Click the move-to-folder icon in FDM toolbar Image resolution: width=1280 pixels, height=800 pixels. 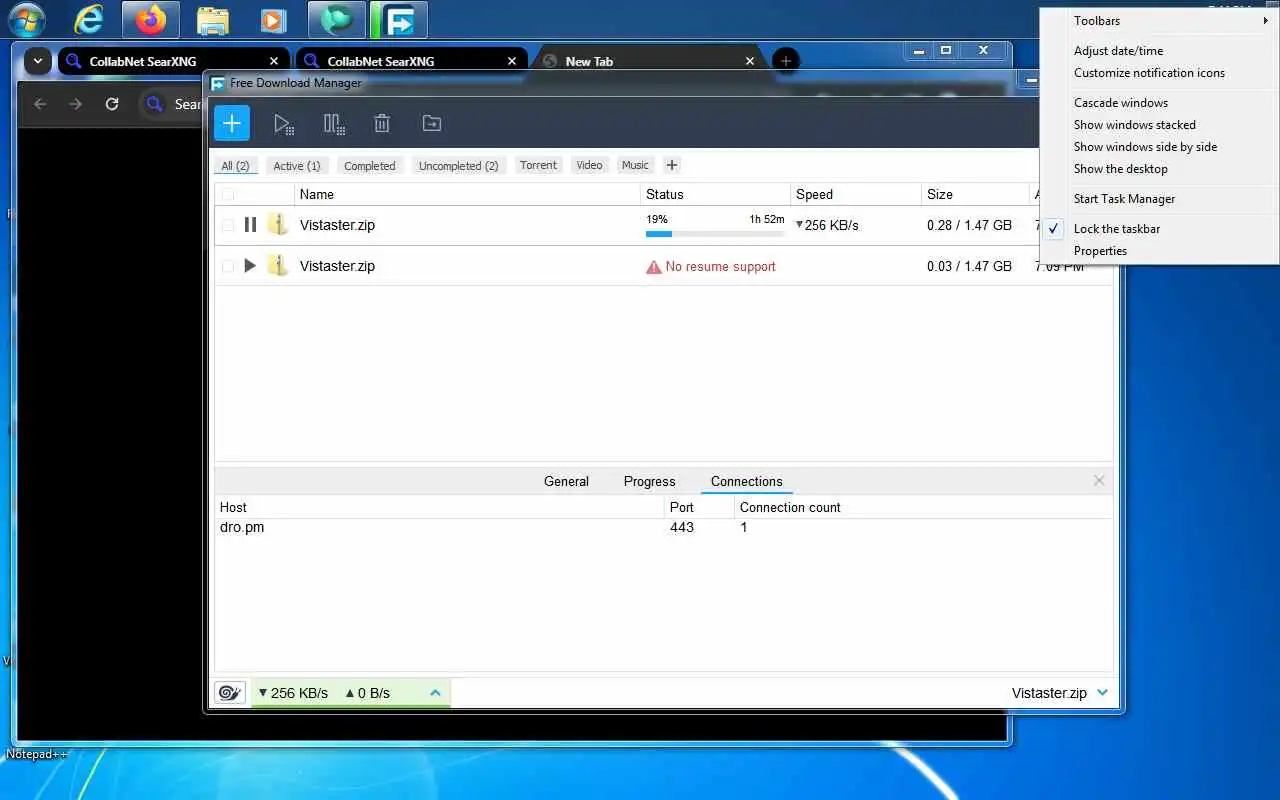pos(432,123)
